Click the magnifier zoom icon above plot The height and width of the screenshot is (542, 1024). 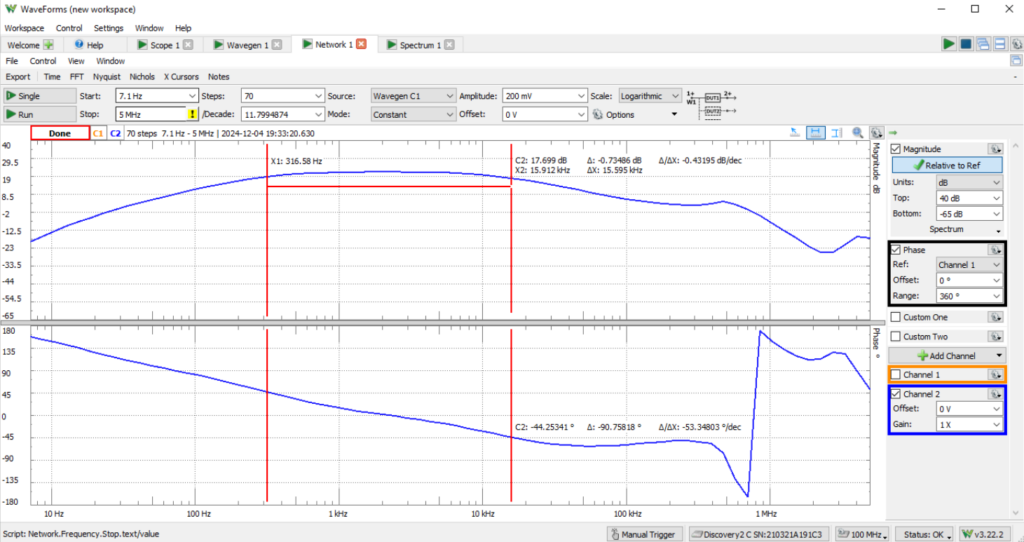pyautogui.click(x=857, y=132)
